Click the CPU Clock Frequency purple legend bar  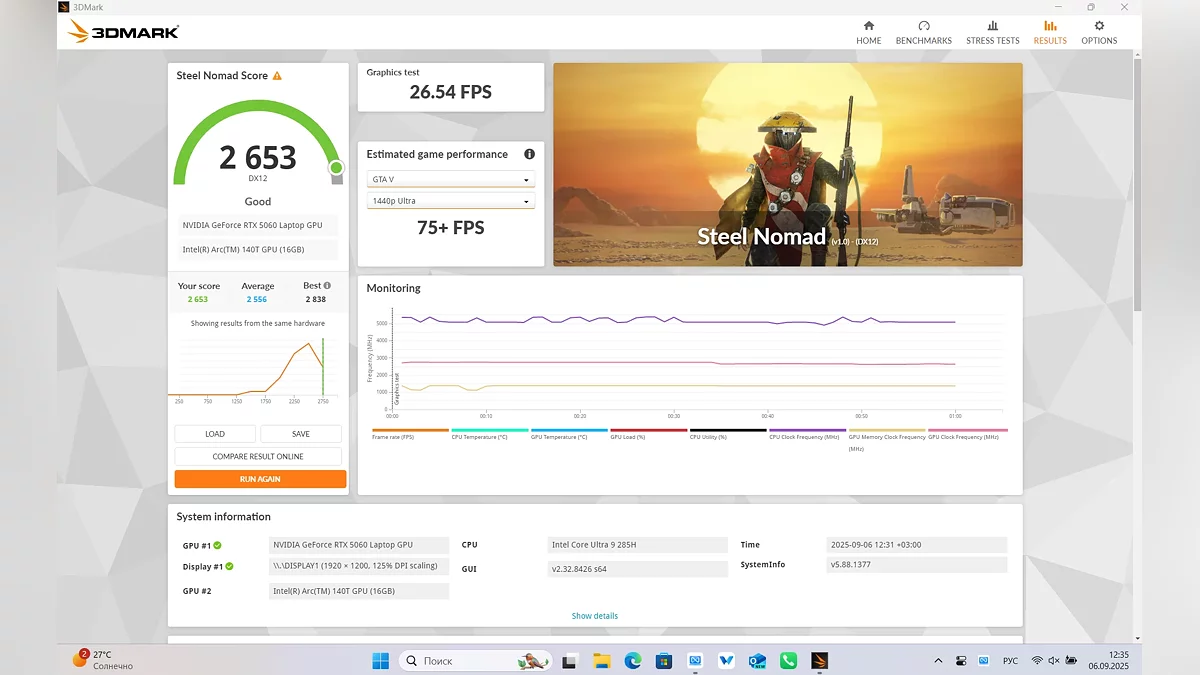[808, 432]
